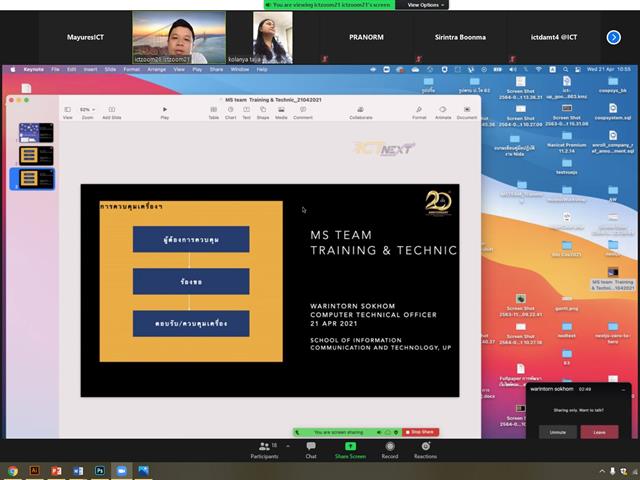Image resolution: width=640 pixels, height=480 pixels.
Task: Select the third highlighted slide thumbnail
Action: click(36, 179)
